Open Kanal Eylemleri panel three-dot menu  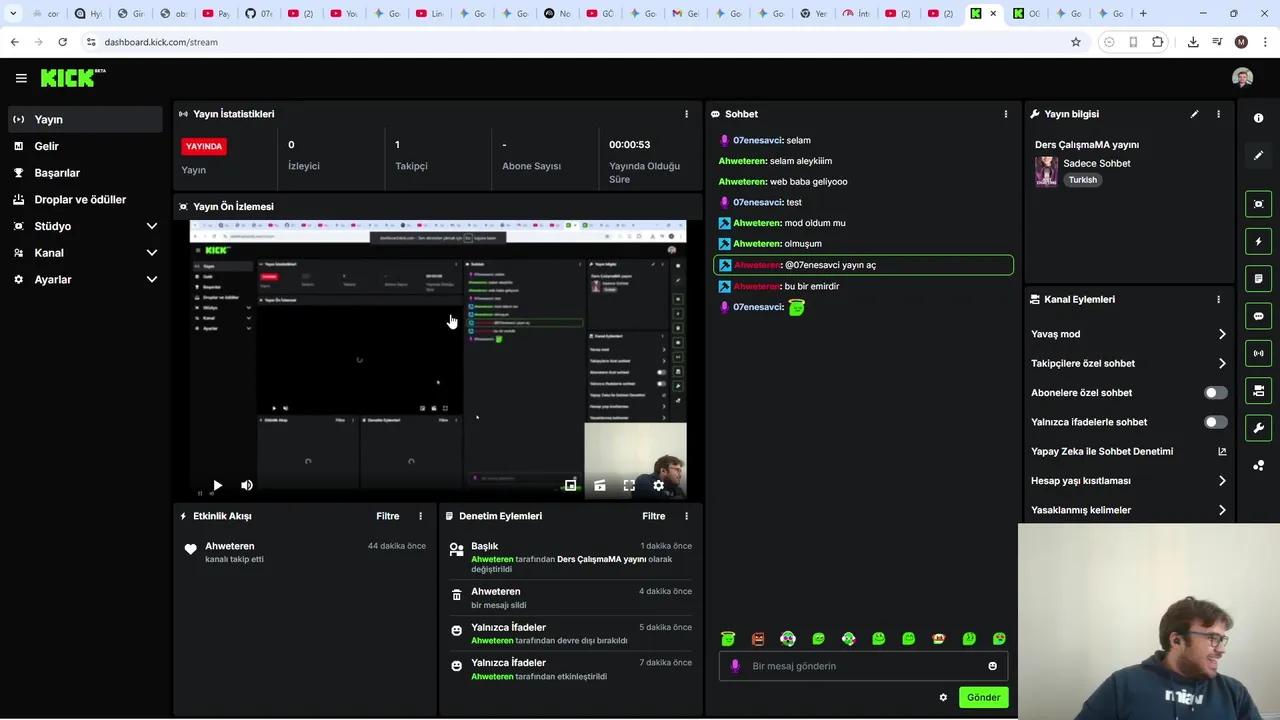(1218, 299)
